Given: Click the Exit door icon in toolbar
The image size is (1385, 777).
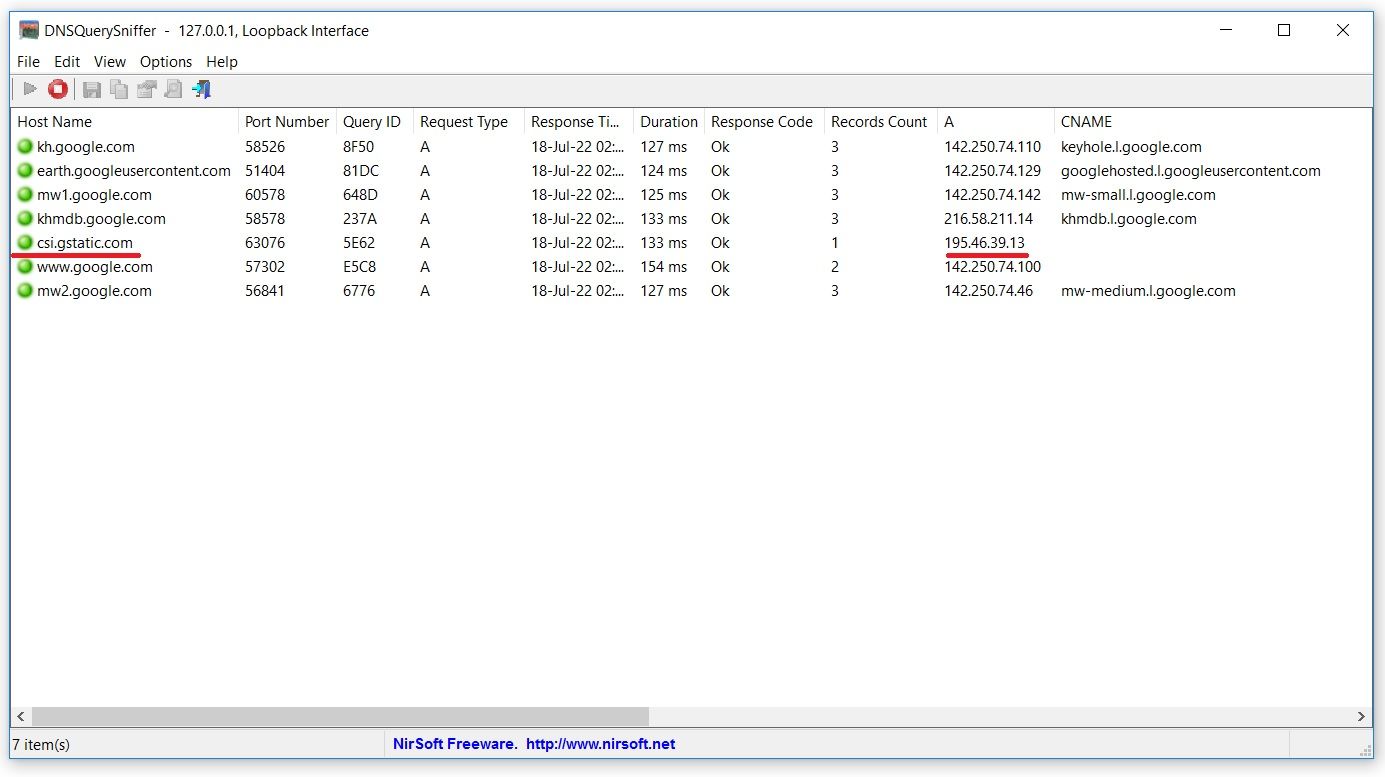Looking at the screenshot, I should coord(202,89).
